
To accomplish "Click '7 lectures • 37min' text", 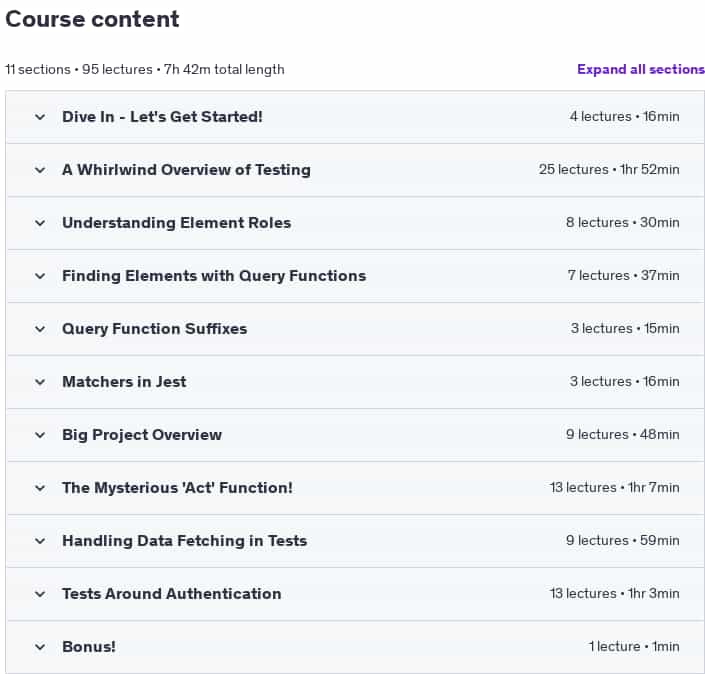I will pos(624,276).
